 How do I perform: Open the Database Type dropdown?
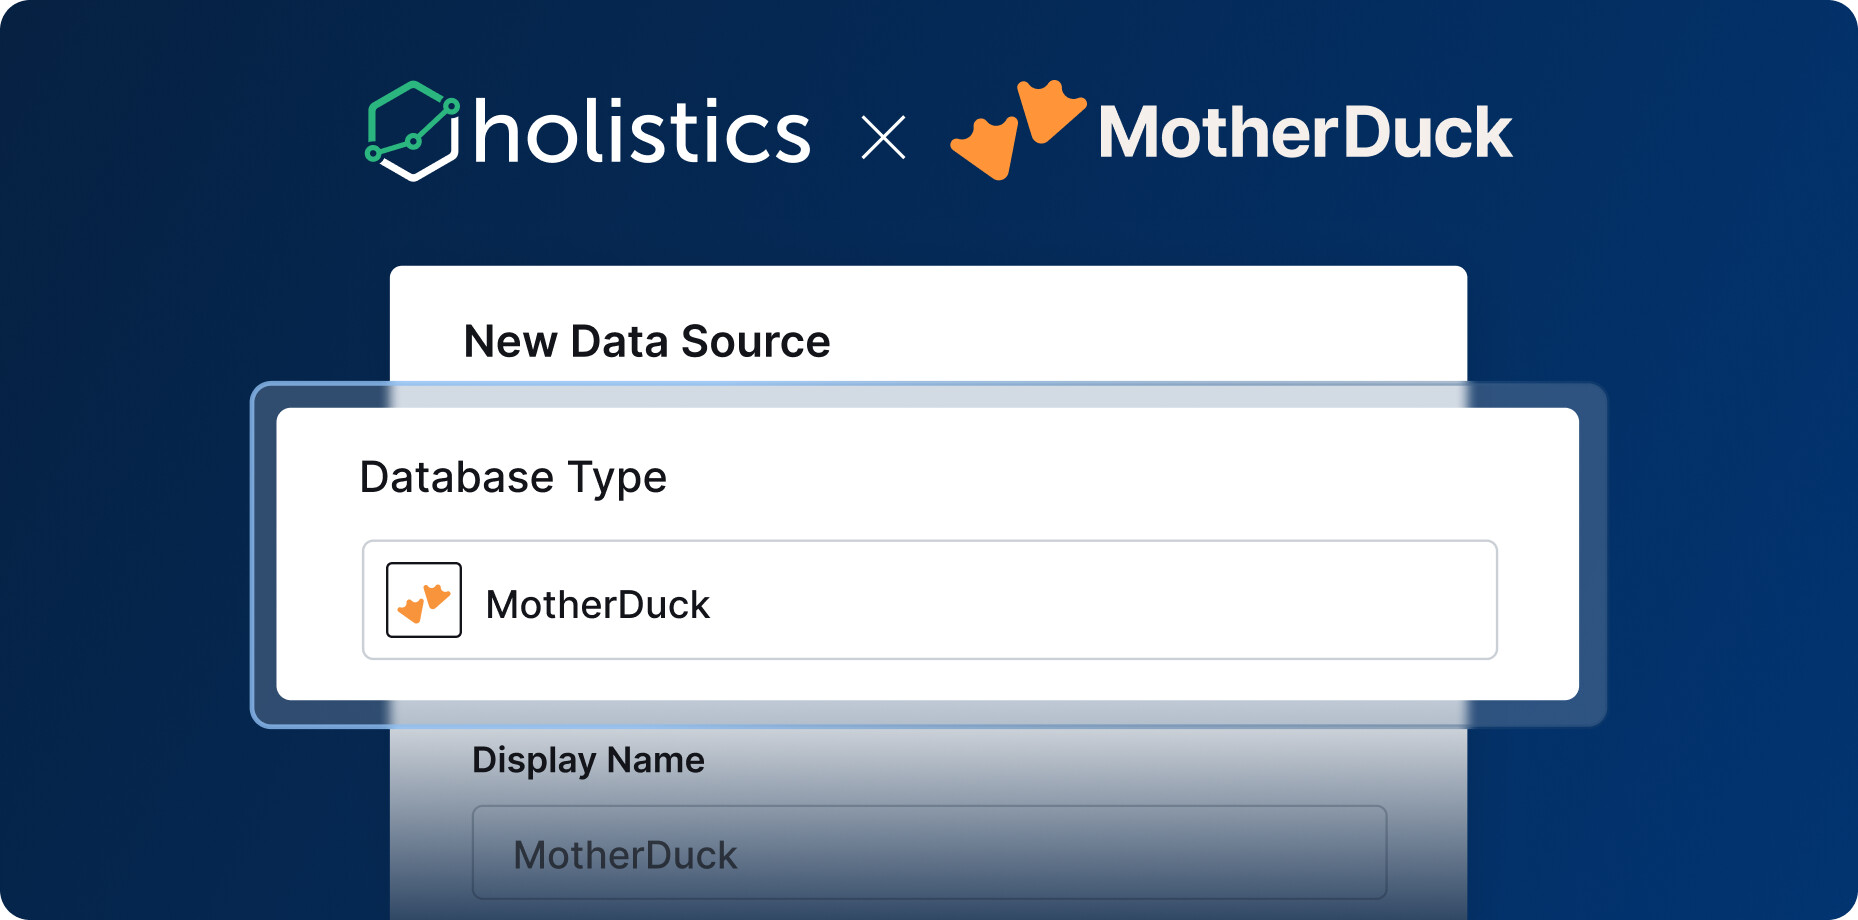[x=929, y=600]
